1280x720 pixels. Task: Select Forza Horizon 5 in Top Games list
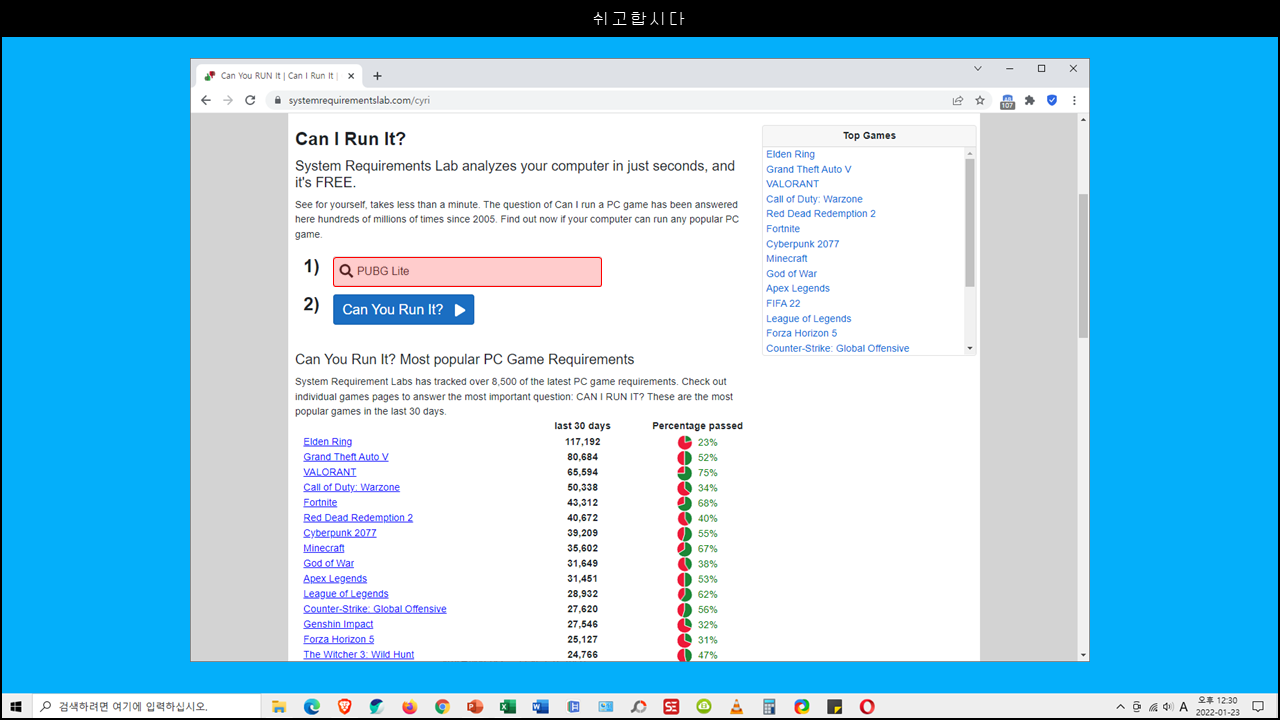pyautogui.click(x=801, y=333)
